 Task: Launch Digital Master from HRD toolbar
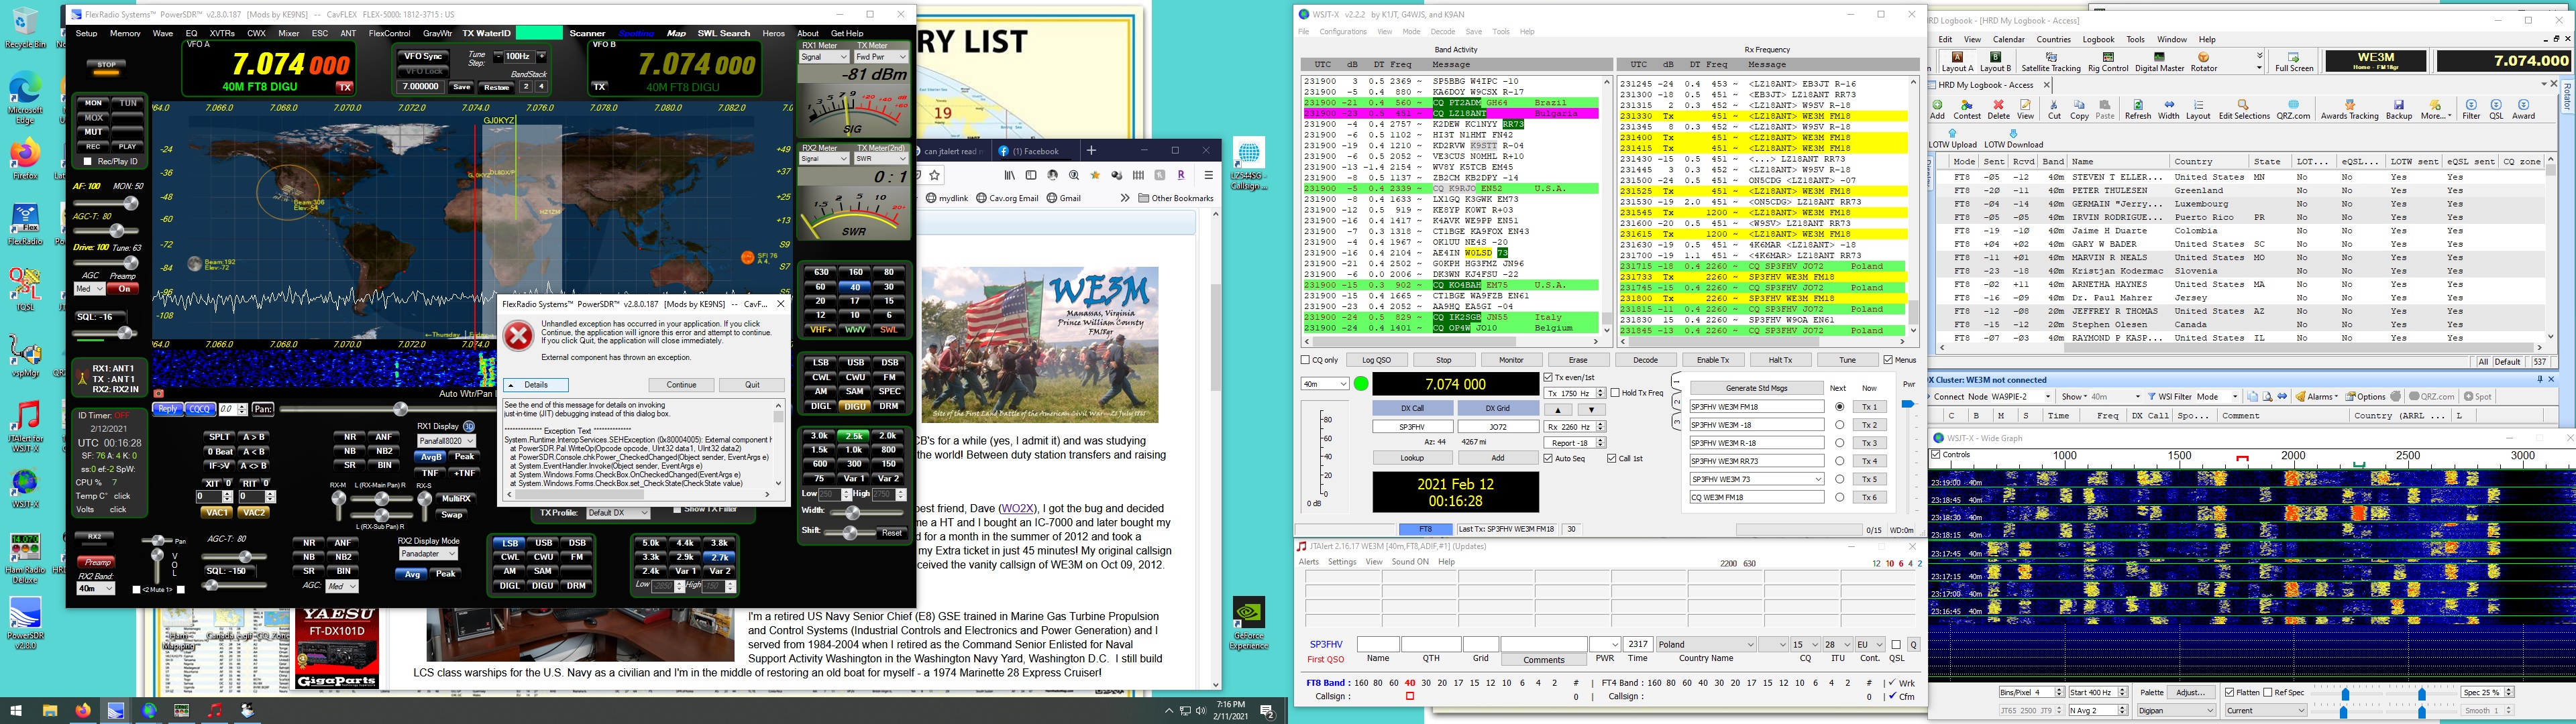click(2159, 62)
